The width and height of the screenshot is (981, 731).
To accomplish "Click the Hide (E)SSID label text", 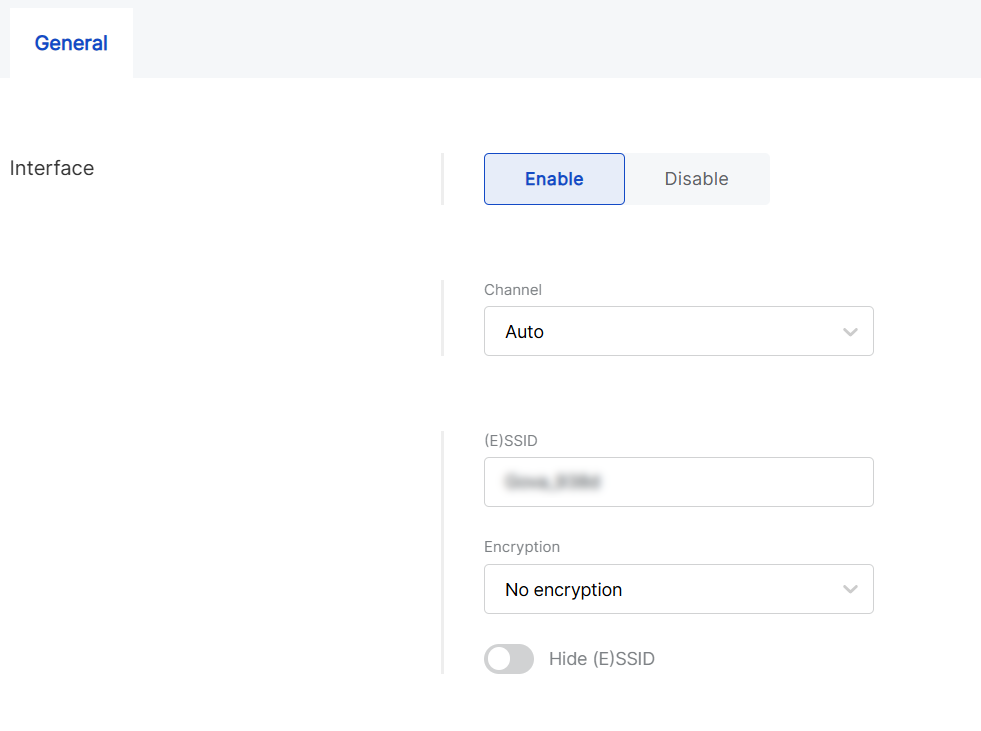I will 601,659.
